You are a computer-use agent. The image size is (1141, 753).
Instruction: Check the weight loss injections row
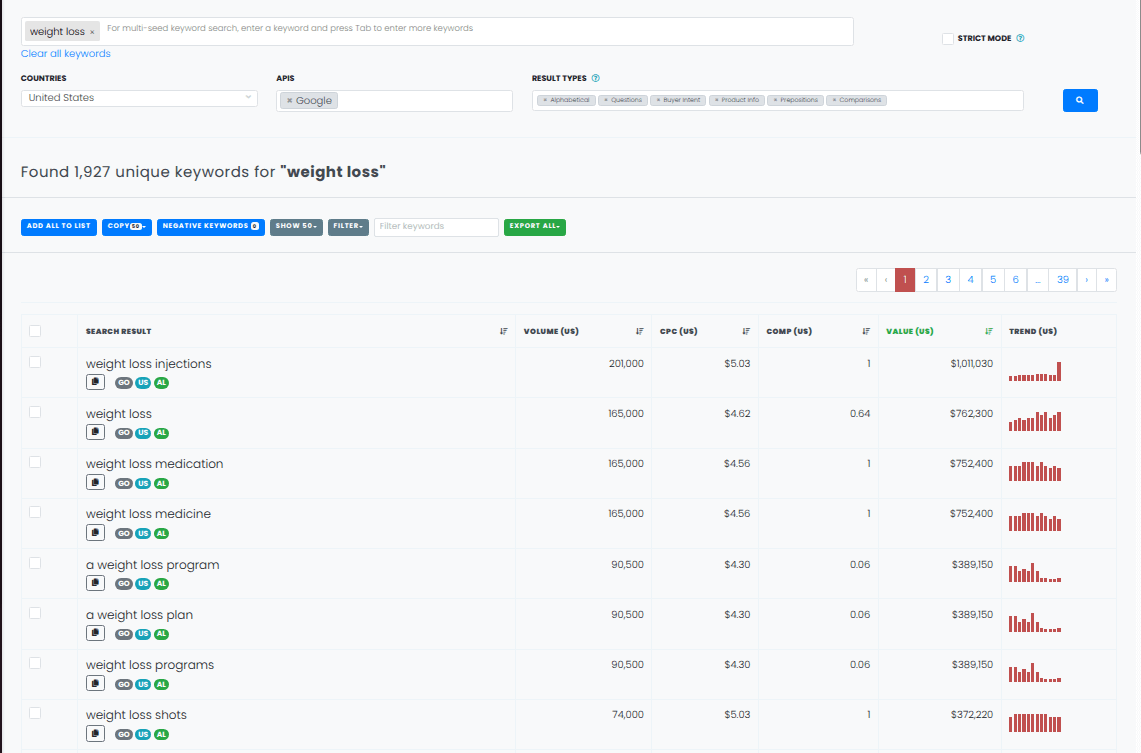35,362
